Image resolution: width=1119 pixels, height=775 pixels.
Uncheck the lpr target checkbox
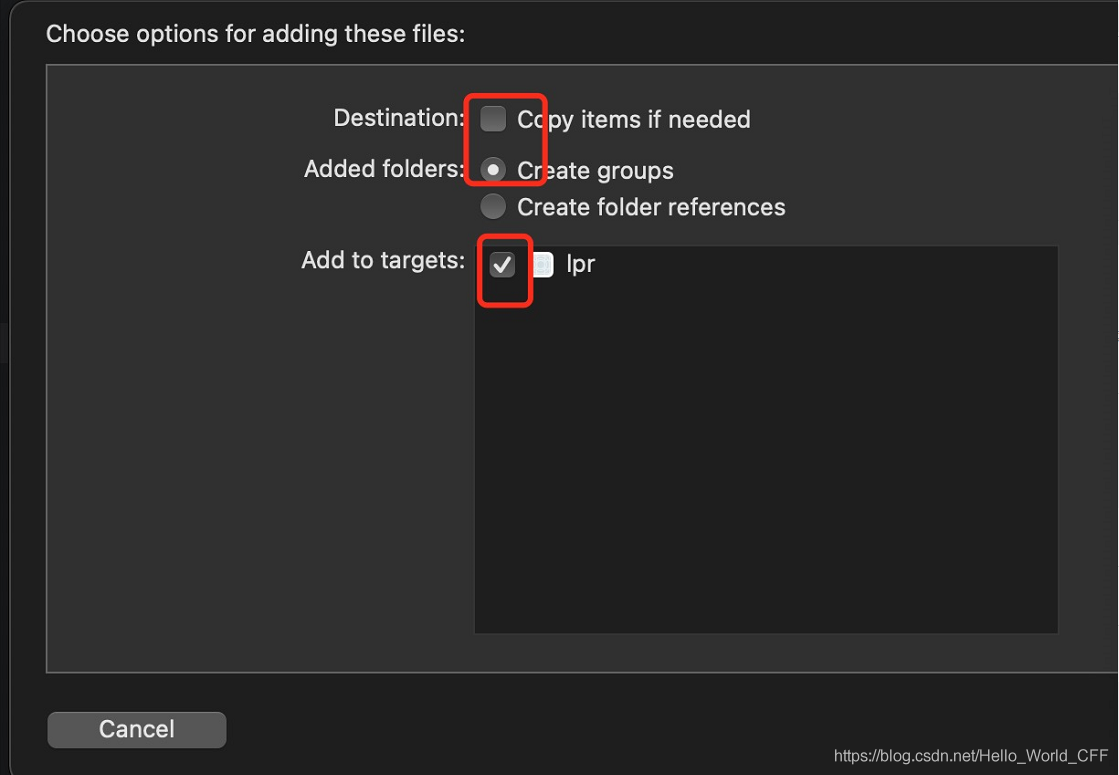pos(502,265)
